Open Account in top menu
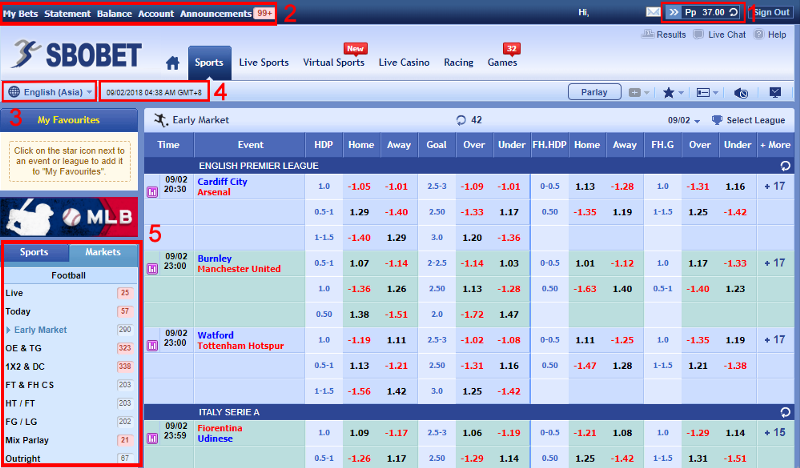 pos(156,14)
